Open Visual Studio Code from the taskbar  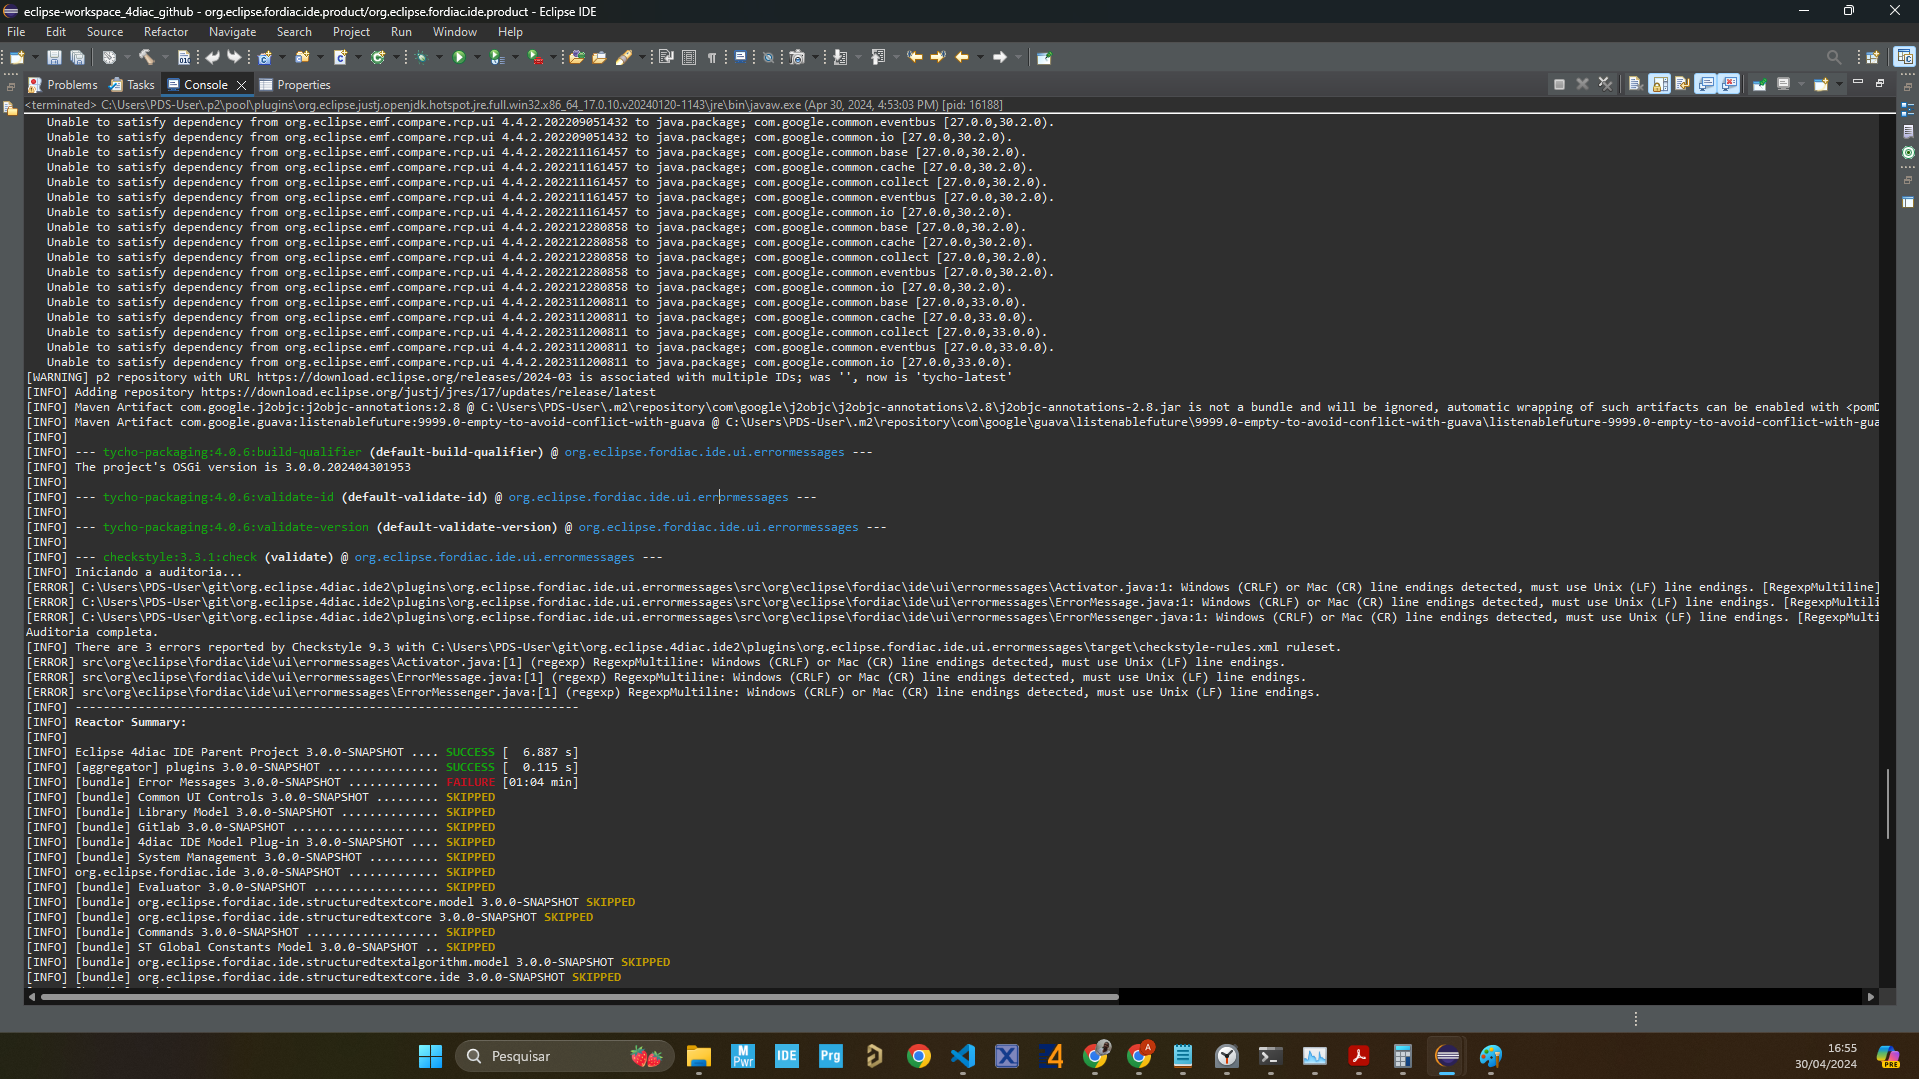[x=963, y=1056]
